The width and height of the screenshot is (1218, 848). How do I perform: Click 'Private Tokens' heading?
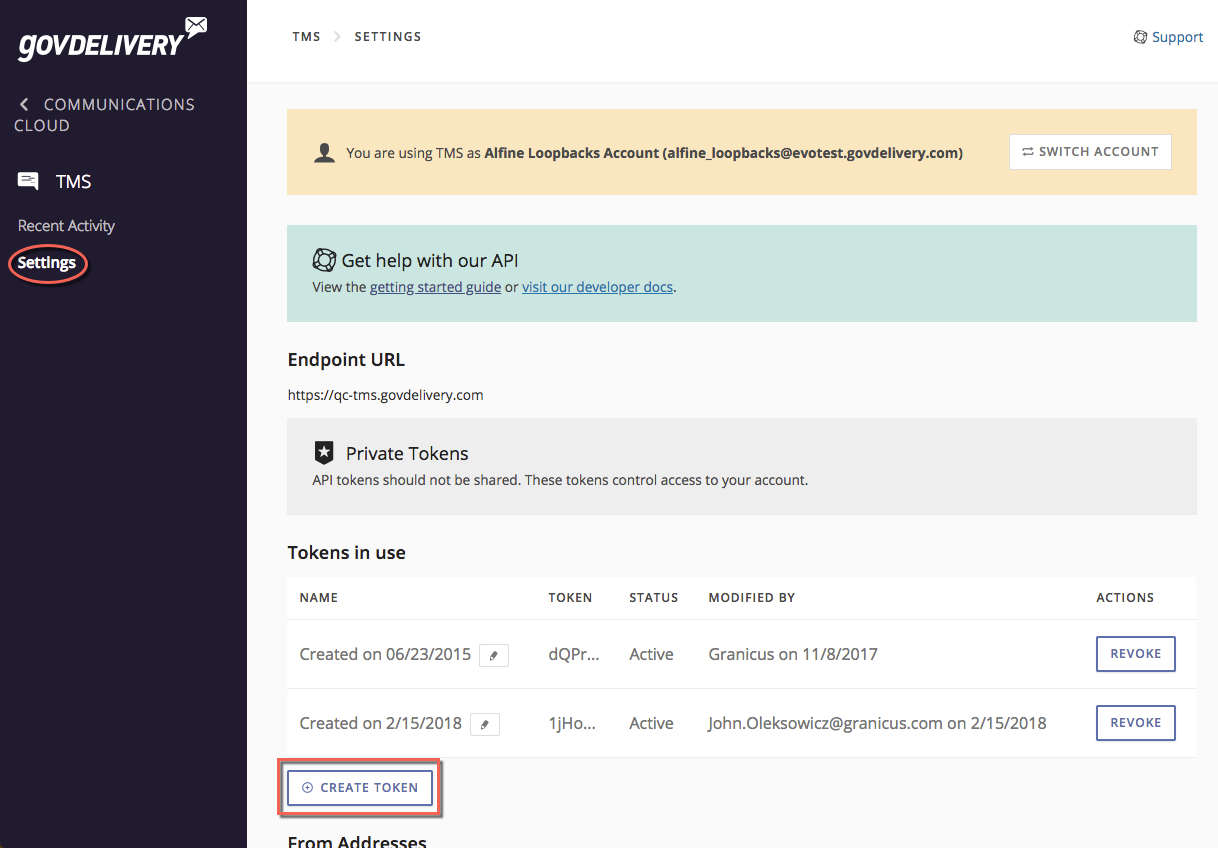(407, 453)
